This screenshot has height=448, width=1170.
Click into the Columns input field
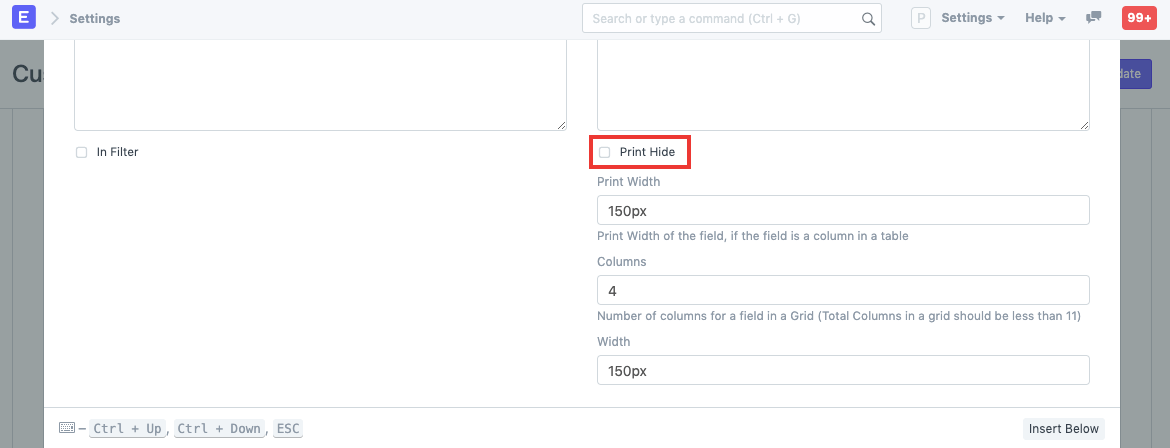tap(842, 290)
